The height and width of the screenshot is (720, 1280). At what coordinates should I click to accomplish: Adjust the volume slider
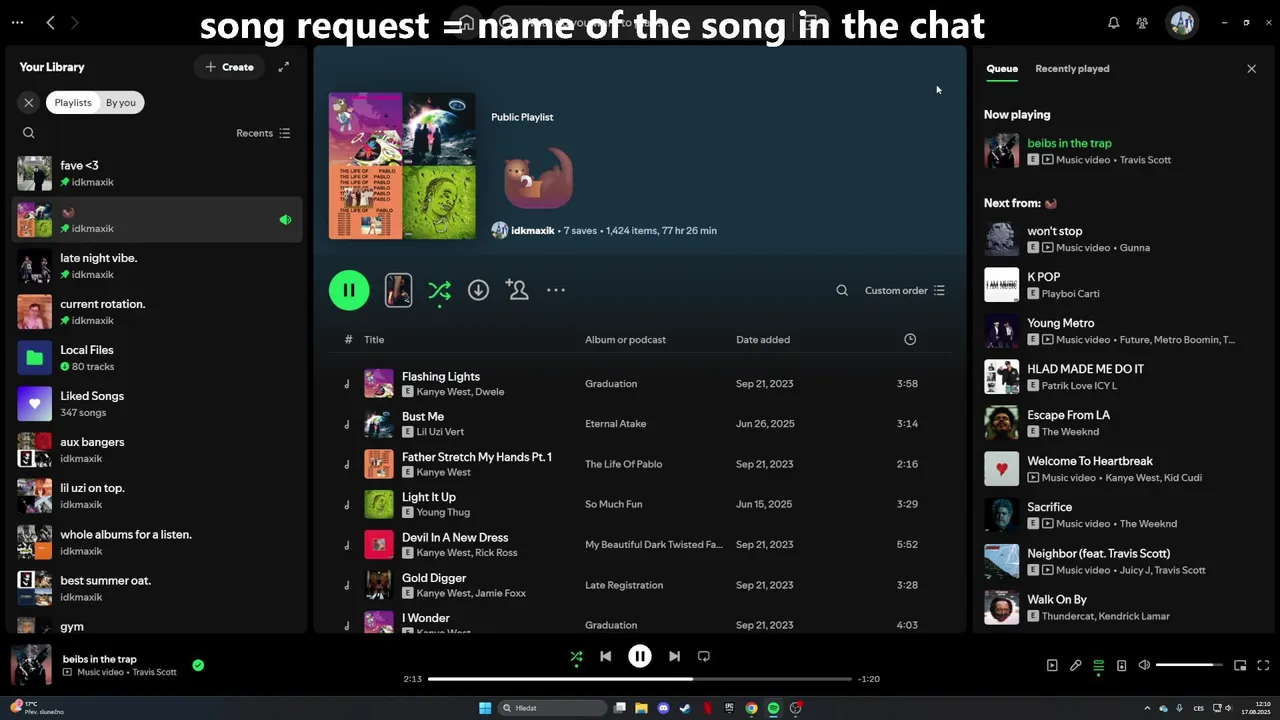tap(1190, 665)
